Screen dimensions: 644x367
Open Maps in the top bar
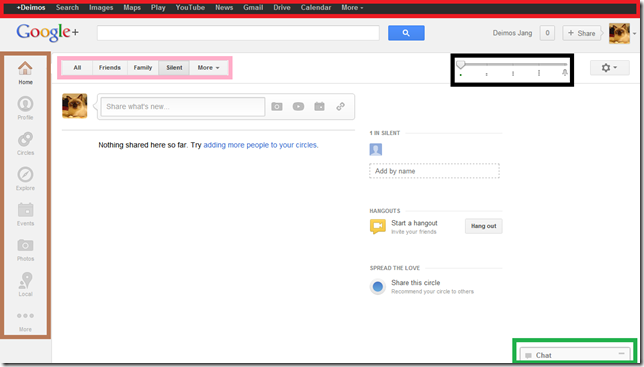132,7
